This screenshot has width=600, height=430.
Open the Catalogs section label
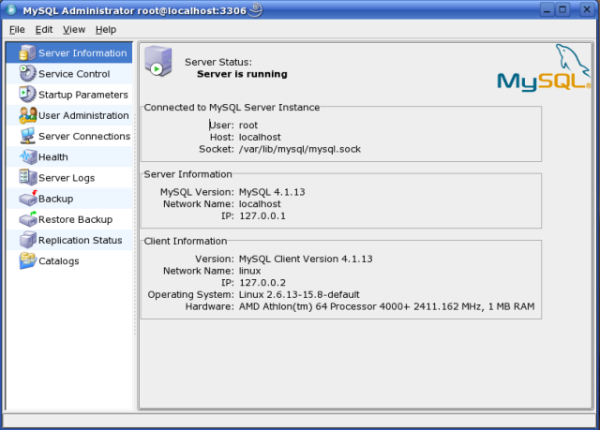[x=59, y=261]
